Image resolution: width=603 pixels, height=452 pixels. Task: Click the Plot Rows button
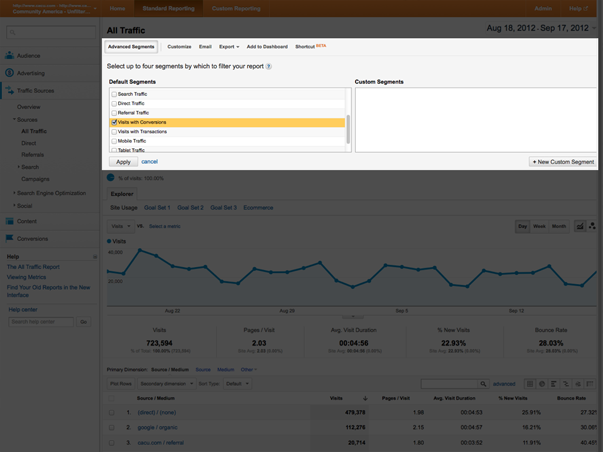point(121,384)
